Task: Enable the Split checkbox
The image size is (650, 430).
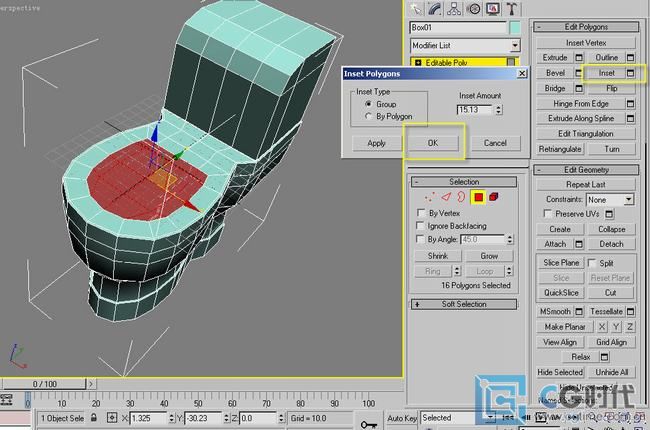Action: coord(592,263)
